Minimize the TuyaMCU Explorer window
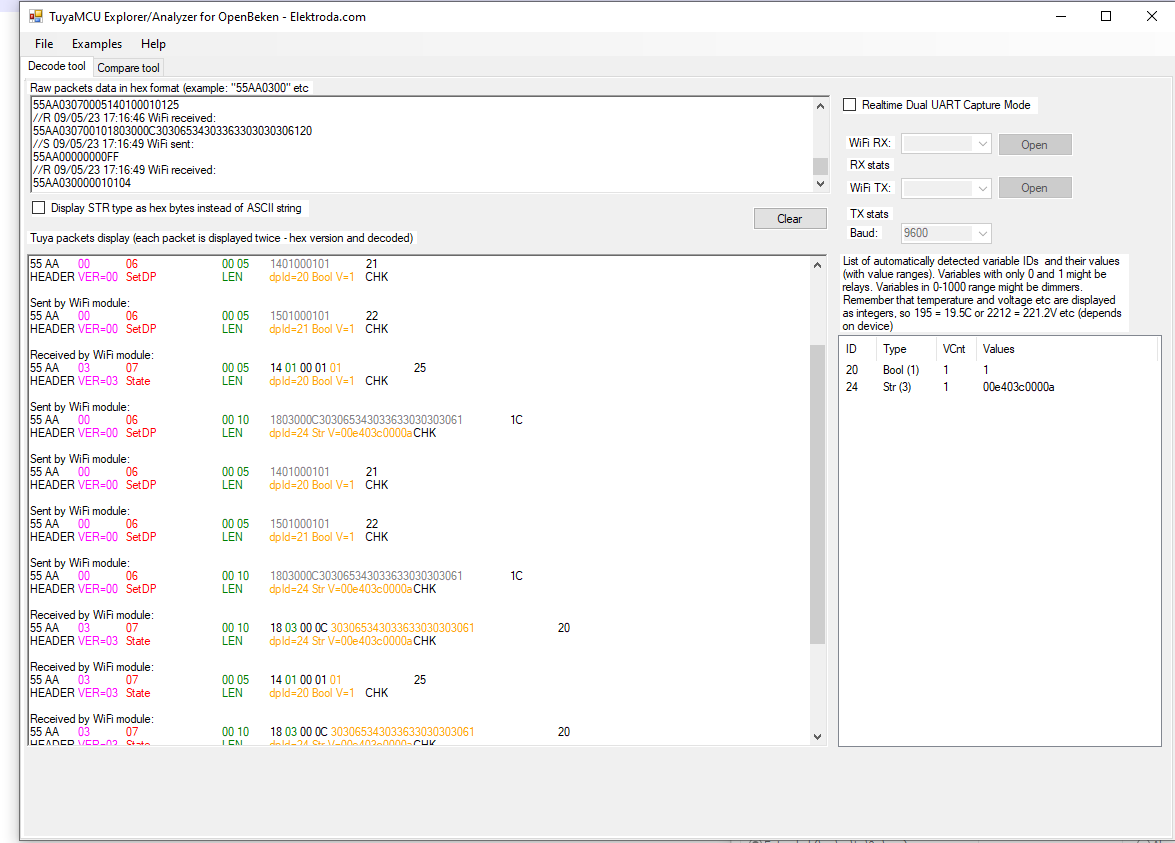Image resolution: width=1175 pixels, height=843 pixels. [1060, 16]
